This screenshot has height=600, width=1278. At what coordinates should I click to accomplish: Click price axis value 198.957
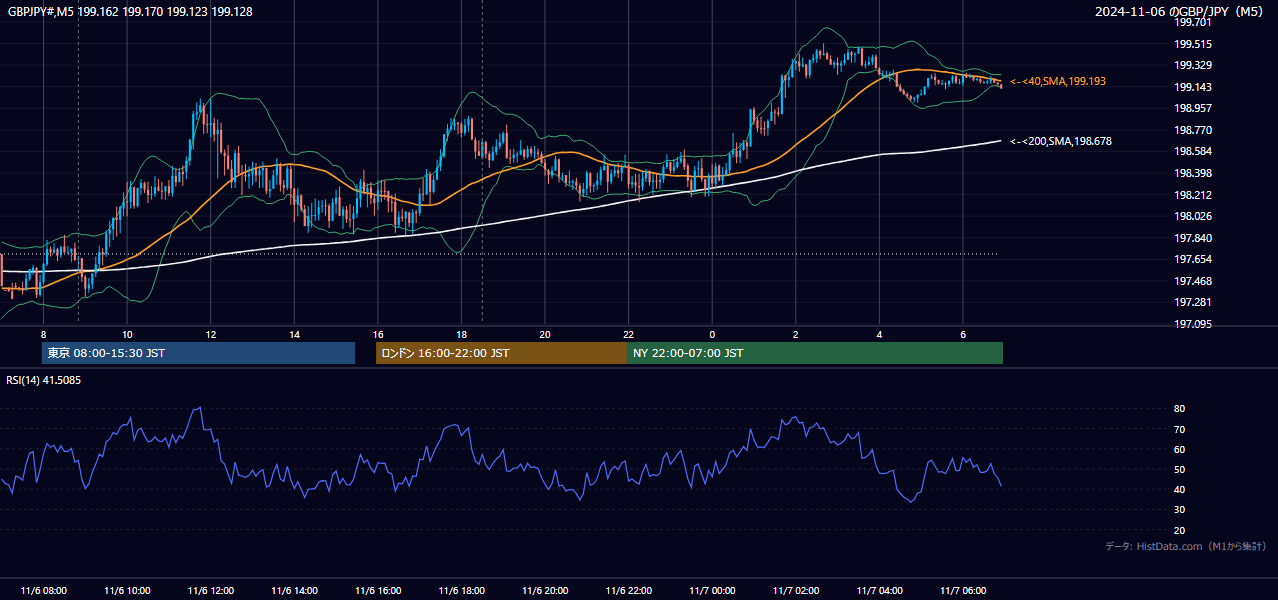(1193, 108)
